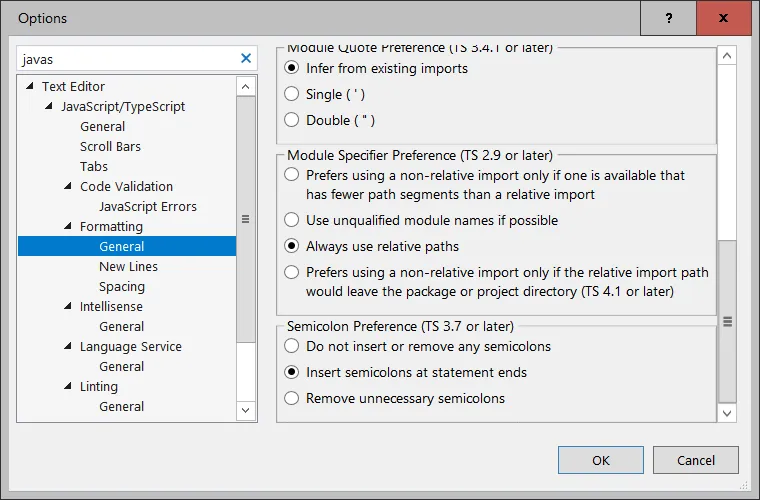The image size is (760, 500).
Task: Clear the search box text with X
Action: pyautogui.click(x=246, y=59)
